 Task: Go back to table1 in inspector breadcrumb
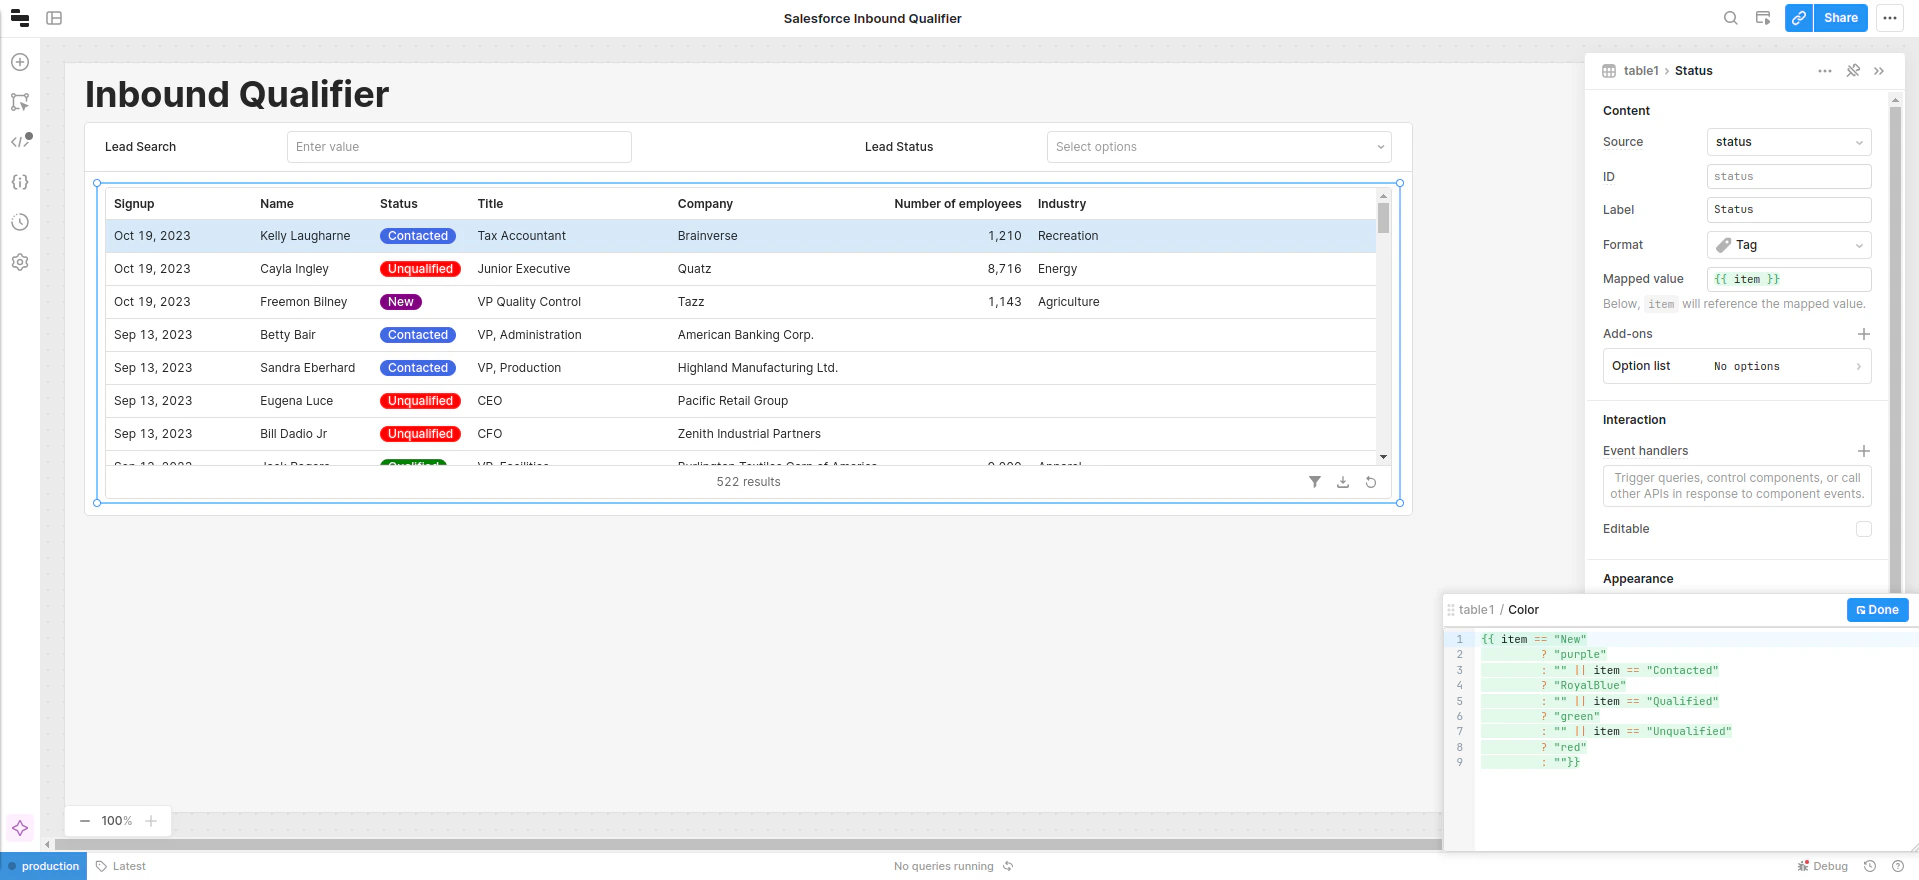point(1641,71)
